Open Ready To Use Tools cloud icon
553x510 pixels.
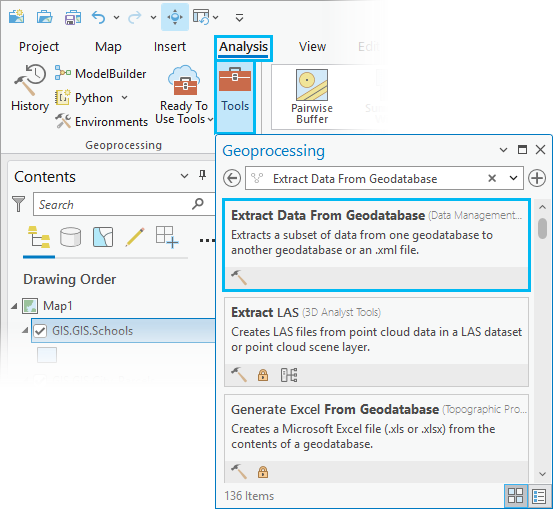[184, 80]
